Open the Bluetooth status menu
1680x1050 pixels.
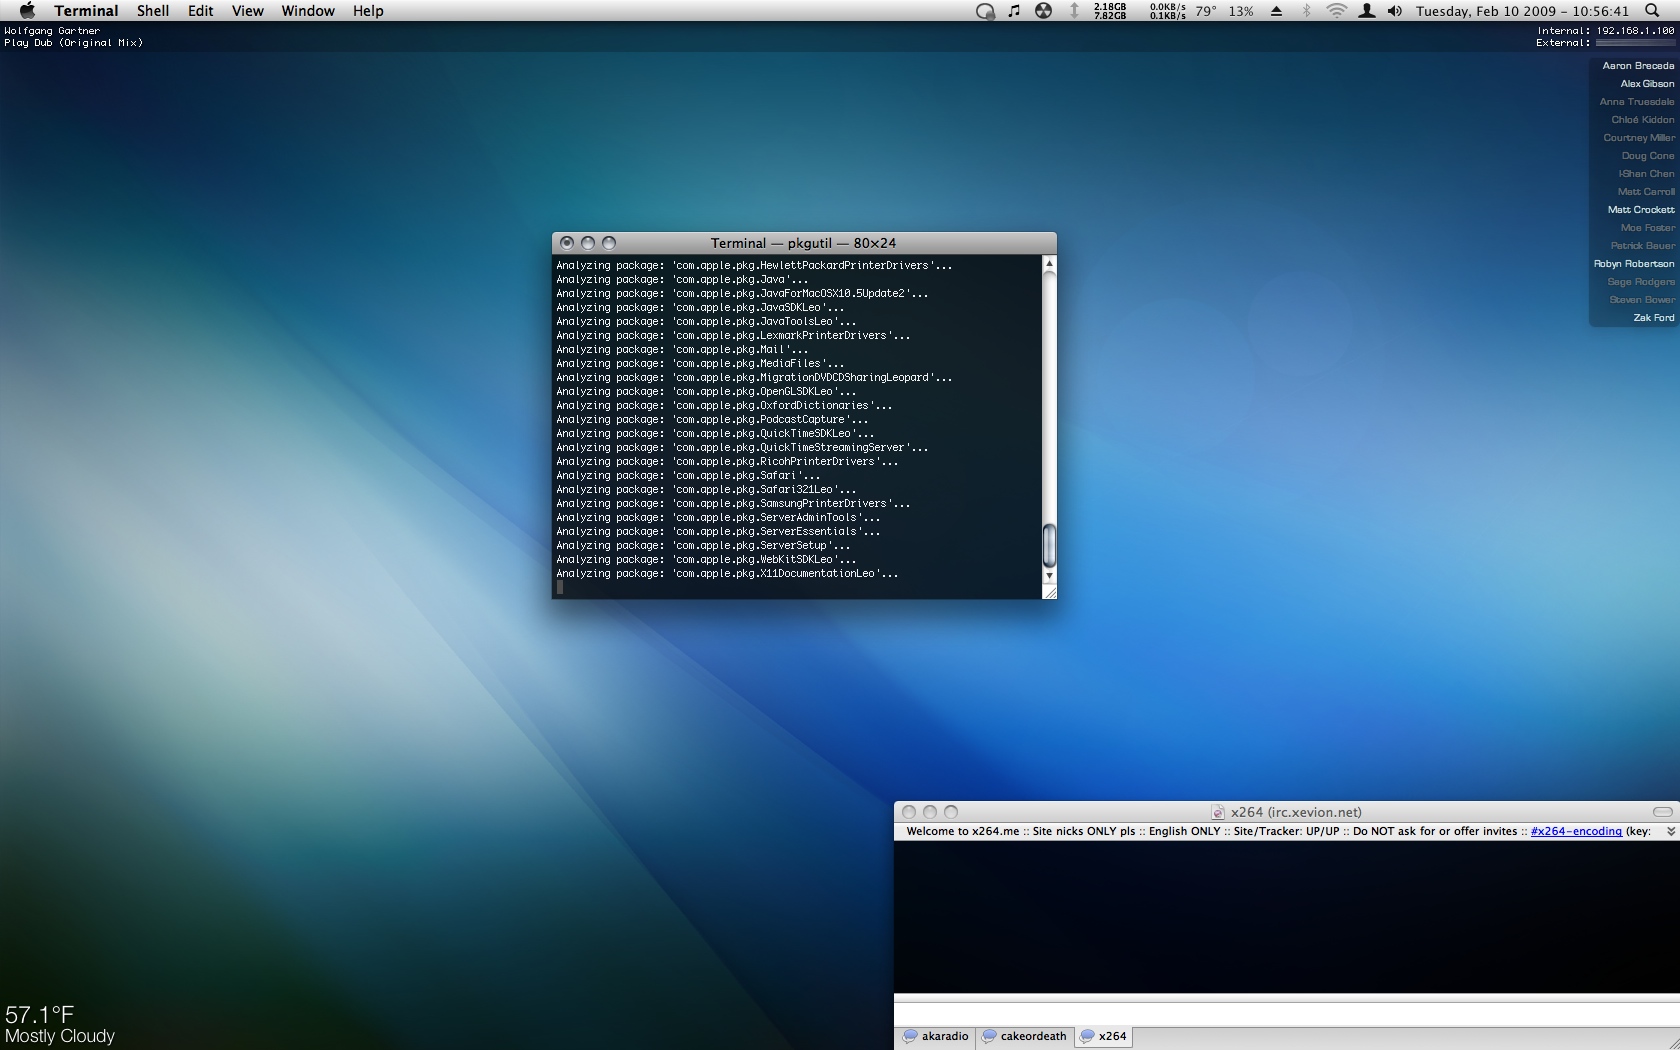click(x=1306, y=11)
